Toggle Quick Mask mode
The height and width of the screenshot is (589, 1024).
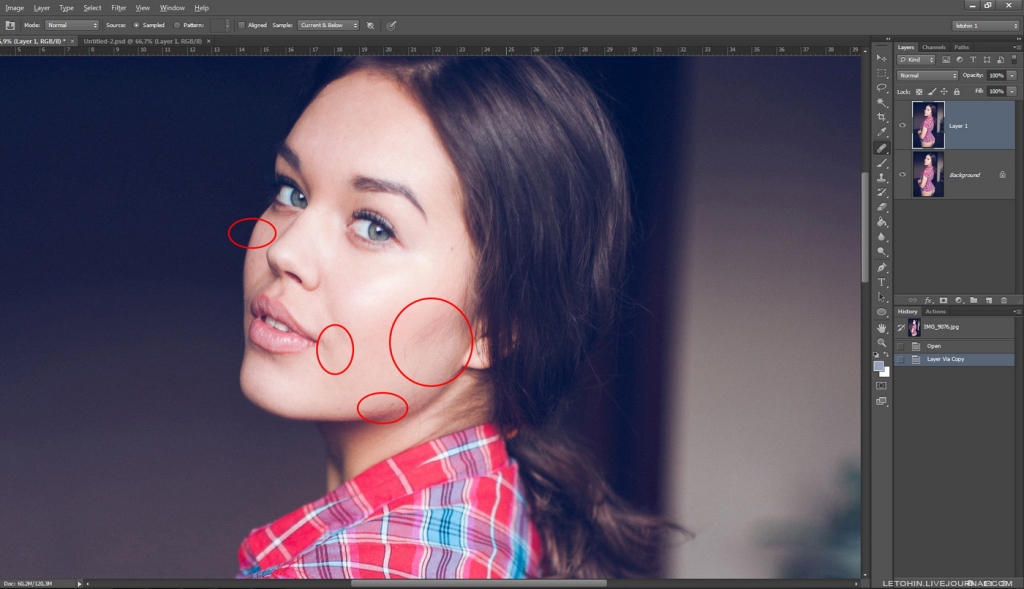882,386
